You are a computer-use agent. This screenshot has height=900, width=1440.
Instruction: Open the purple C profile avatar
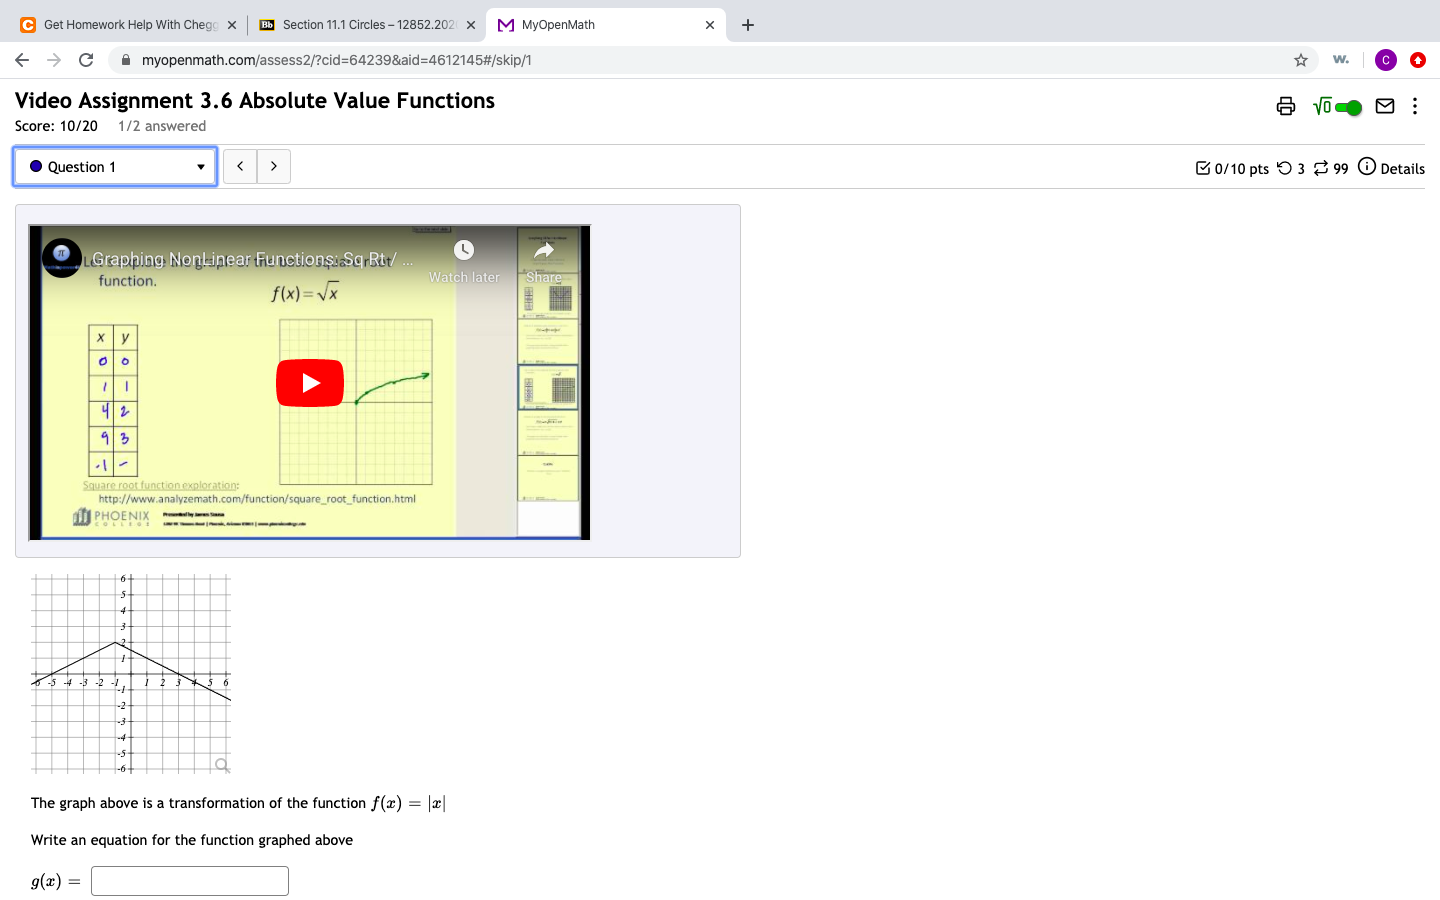[x=1386, y=60]
